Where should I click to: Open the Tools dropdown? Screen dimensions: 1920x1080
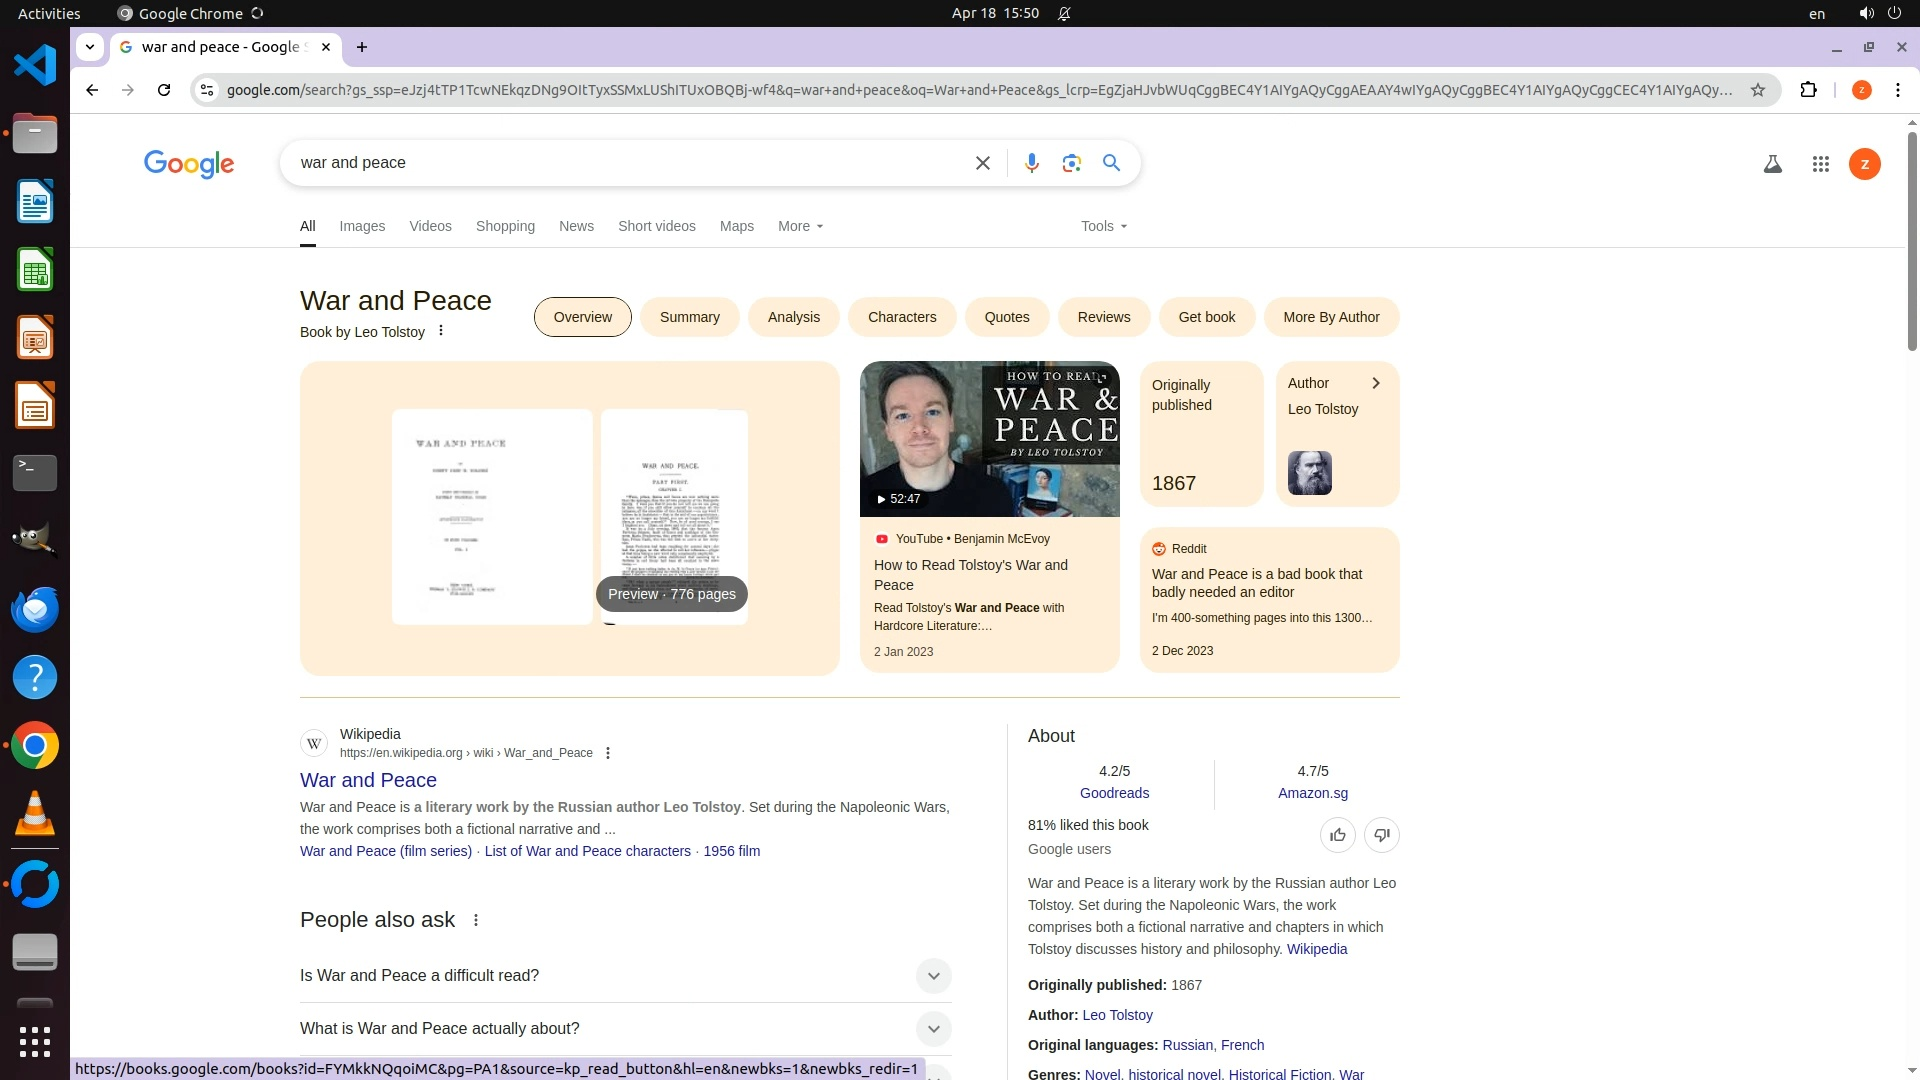[1103, 226]
